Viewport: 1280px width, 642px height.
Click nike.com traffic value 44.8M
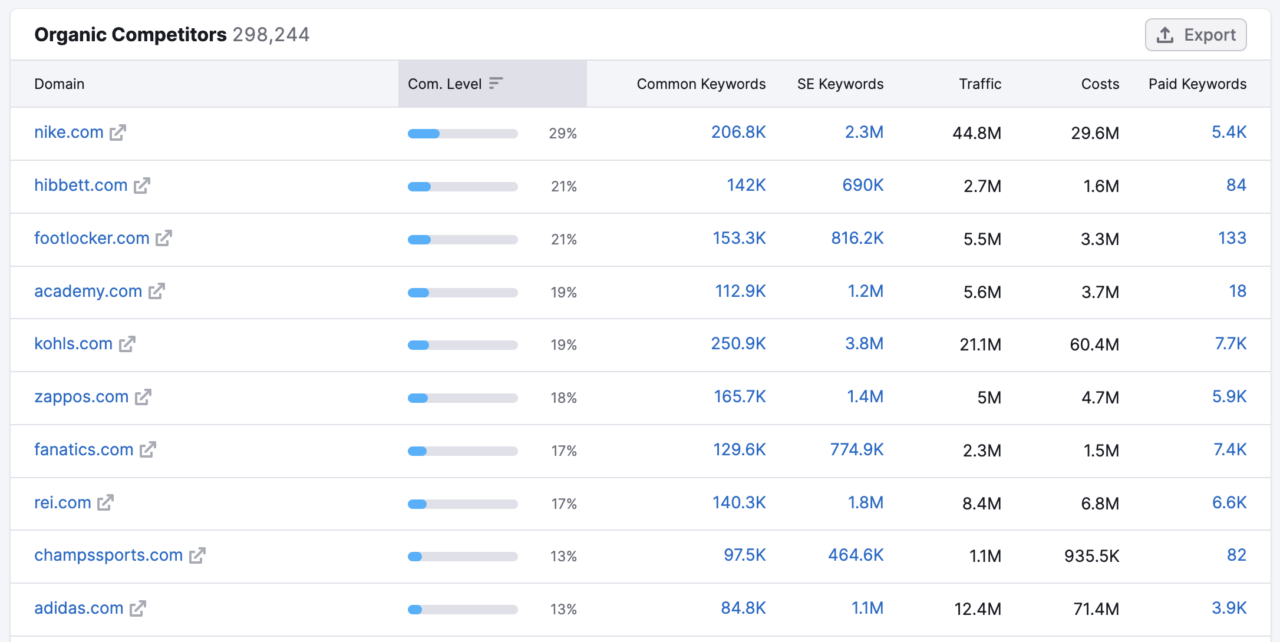click(x=977, y=132)
